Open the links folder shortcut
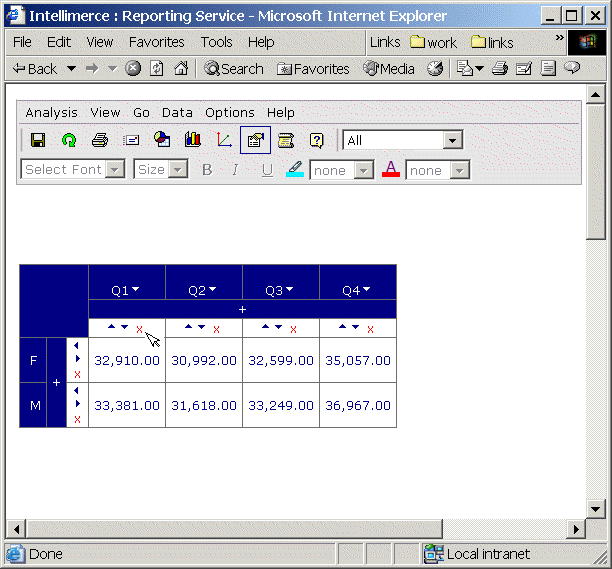612x569 pixels. (x=492, y=42)
